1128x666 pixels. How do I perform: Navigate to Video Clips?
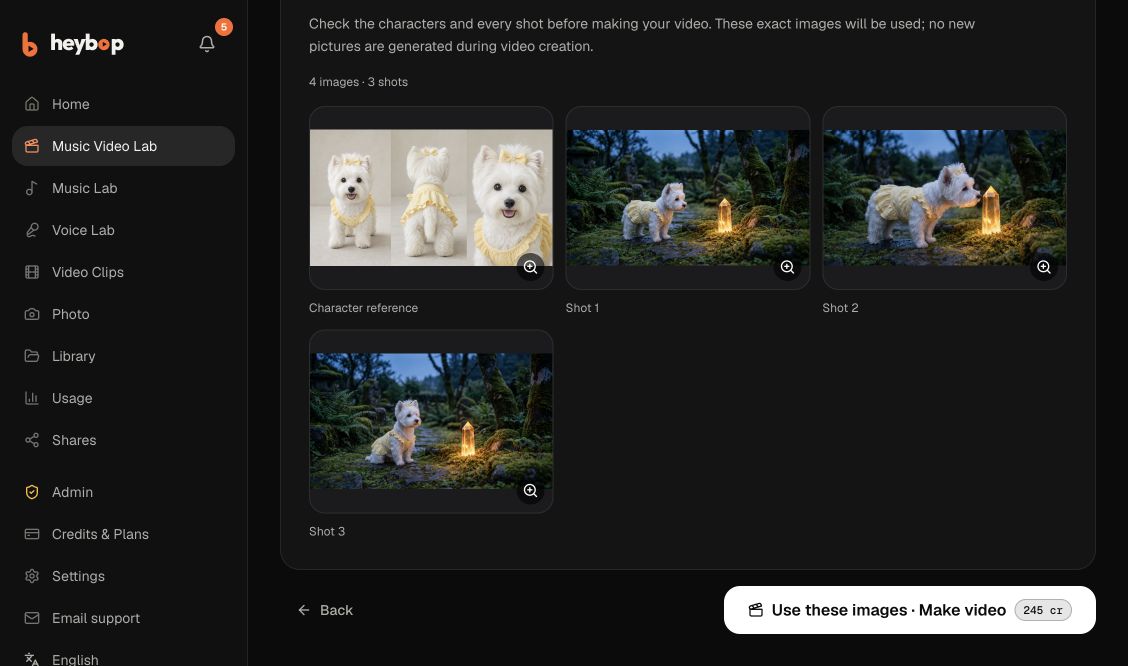[x=124, y=272]
